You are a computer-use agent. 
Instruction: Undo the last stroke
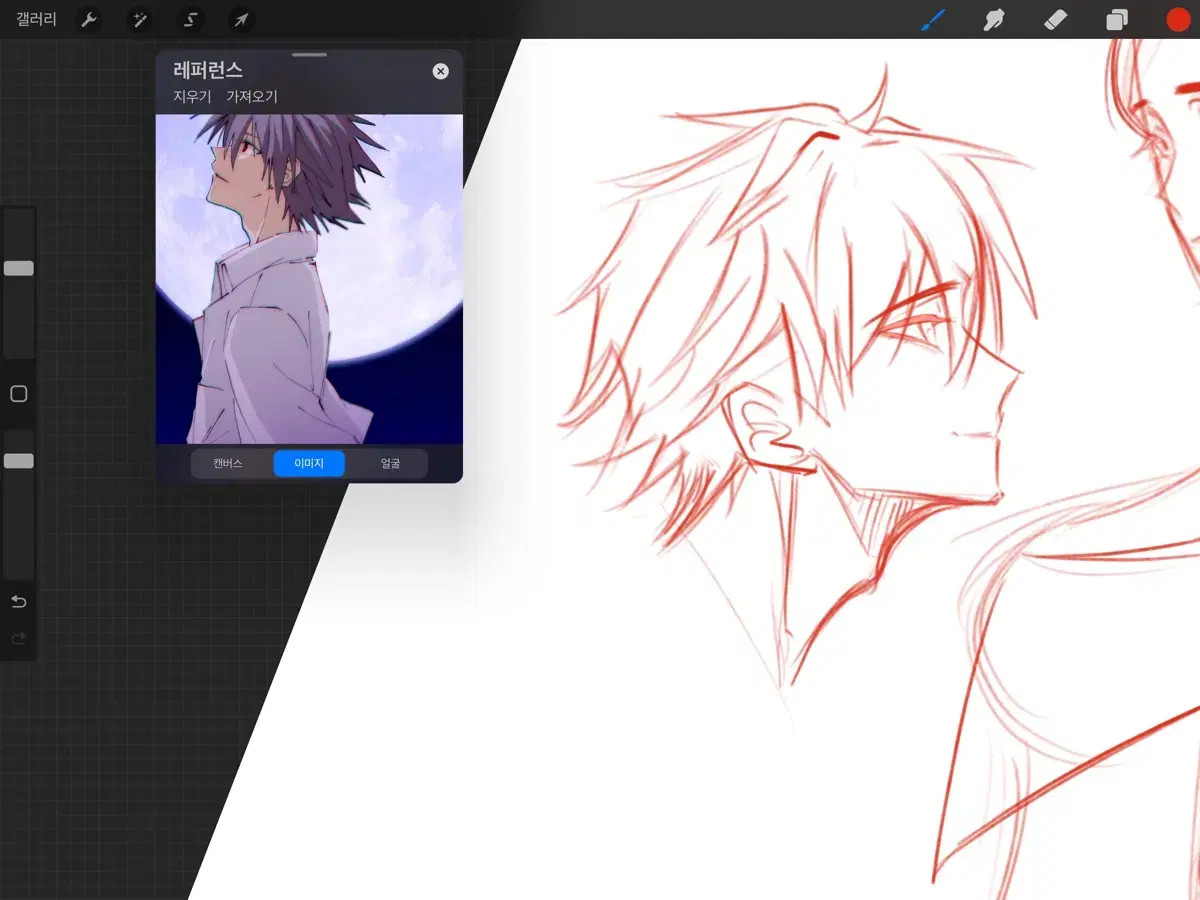[x=18, y=601]
